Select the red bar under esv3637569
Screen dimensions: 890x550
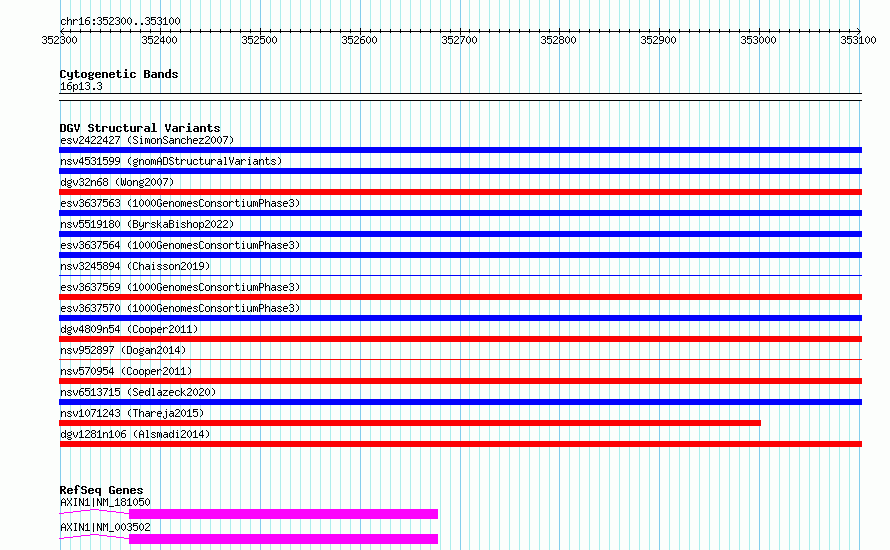pos(460,297)
